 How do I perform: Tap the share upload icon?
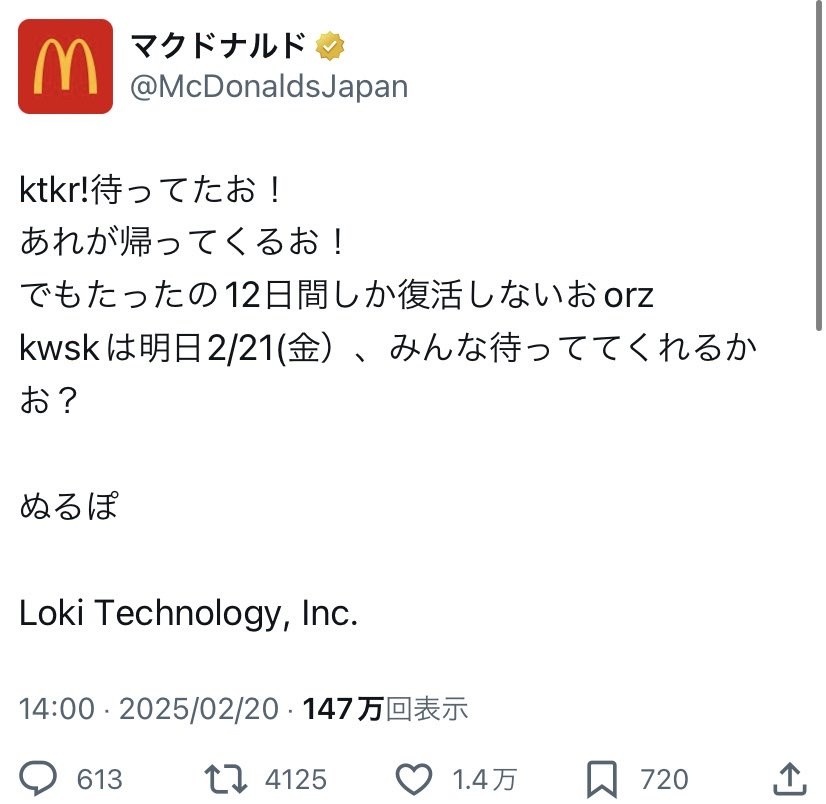click(x=786, y=778)
